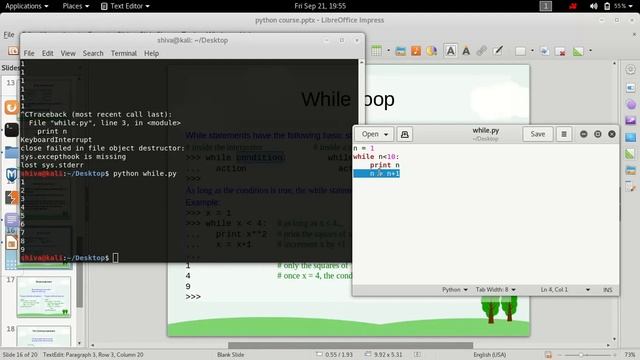This screenshot has width=640, height=360.
Task: Click document save status icon in status bar
Action: (548, 355)
